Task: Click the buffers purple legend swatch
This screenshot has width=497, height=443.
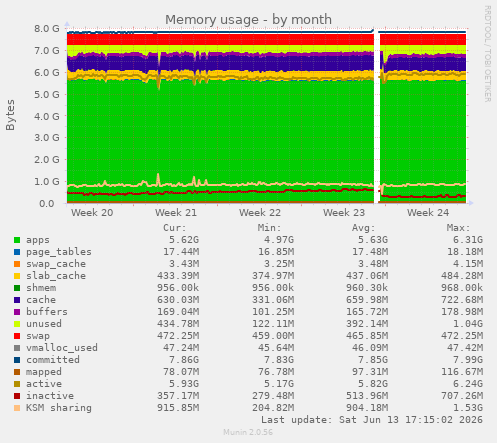Action: 17,312
